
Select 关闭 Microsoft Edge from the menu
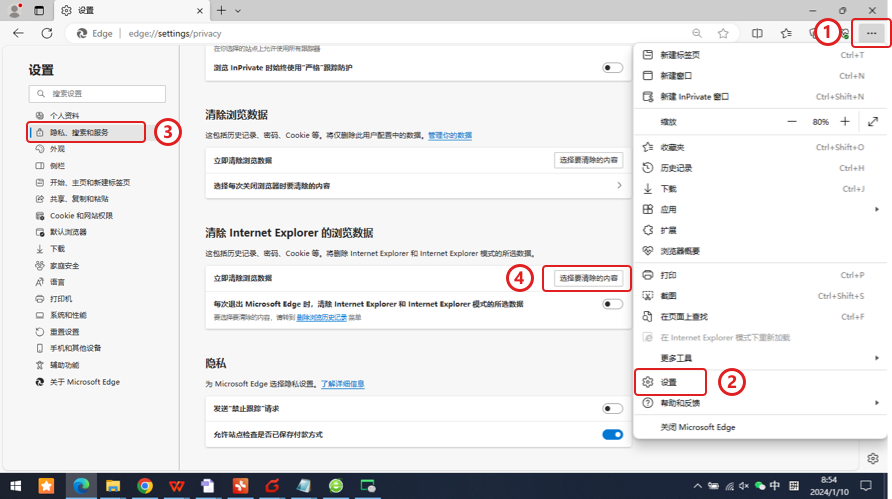click(x=761, y=427)
